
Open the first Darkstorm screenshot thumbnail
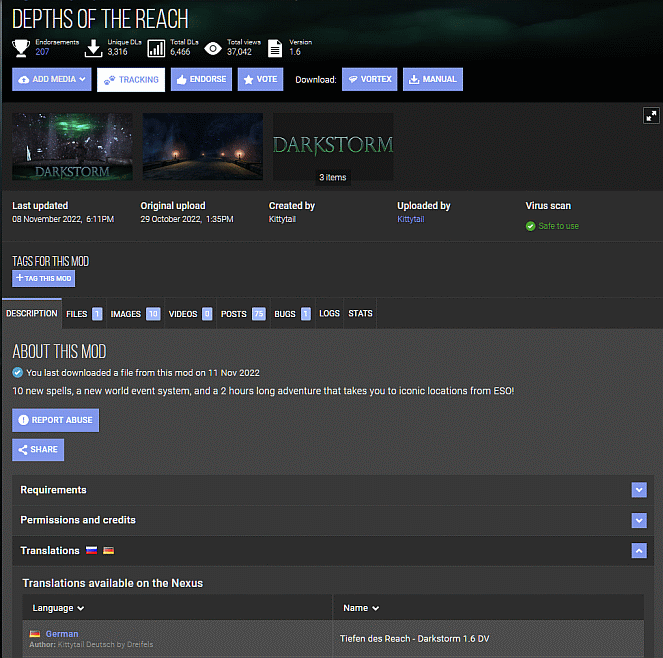[x=72, y=146]
